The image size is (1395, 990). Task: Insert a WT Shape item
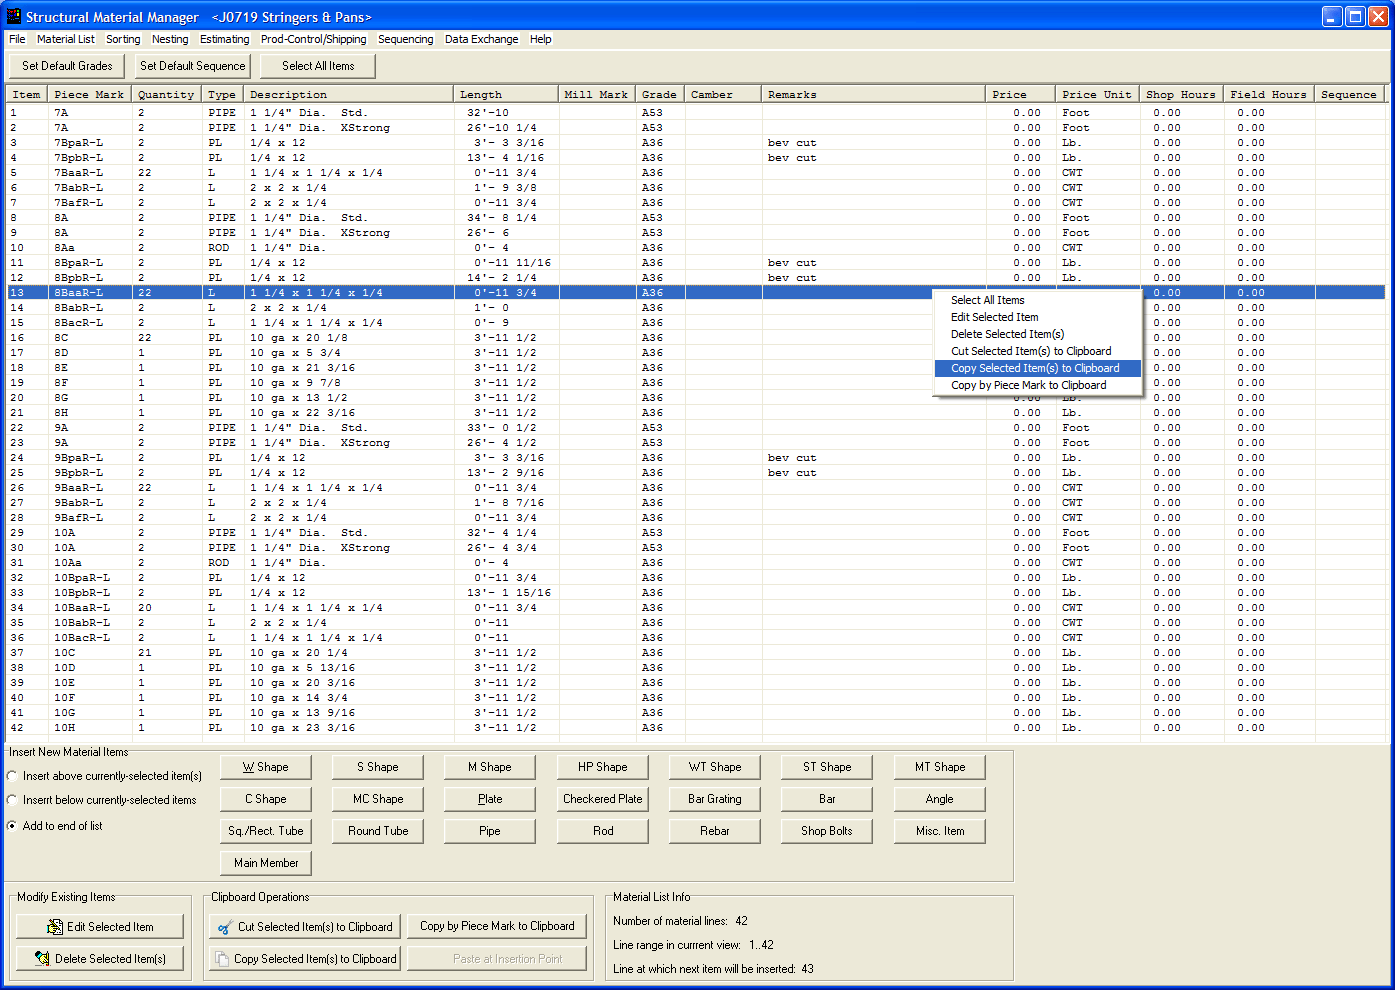pyautogui.click(x=715, y=767)
